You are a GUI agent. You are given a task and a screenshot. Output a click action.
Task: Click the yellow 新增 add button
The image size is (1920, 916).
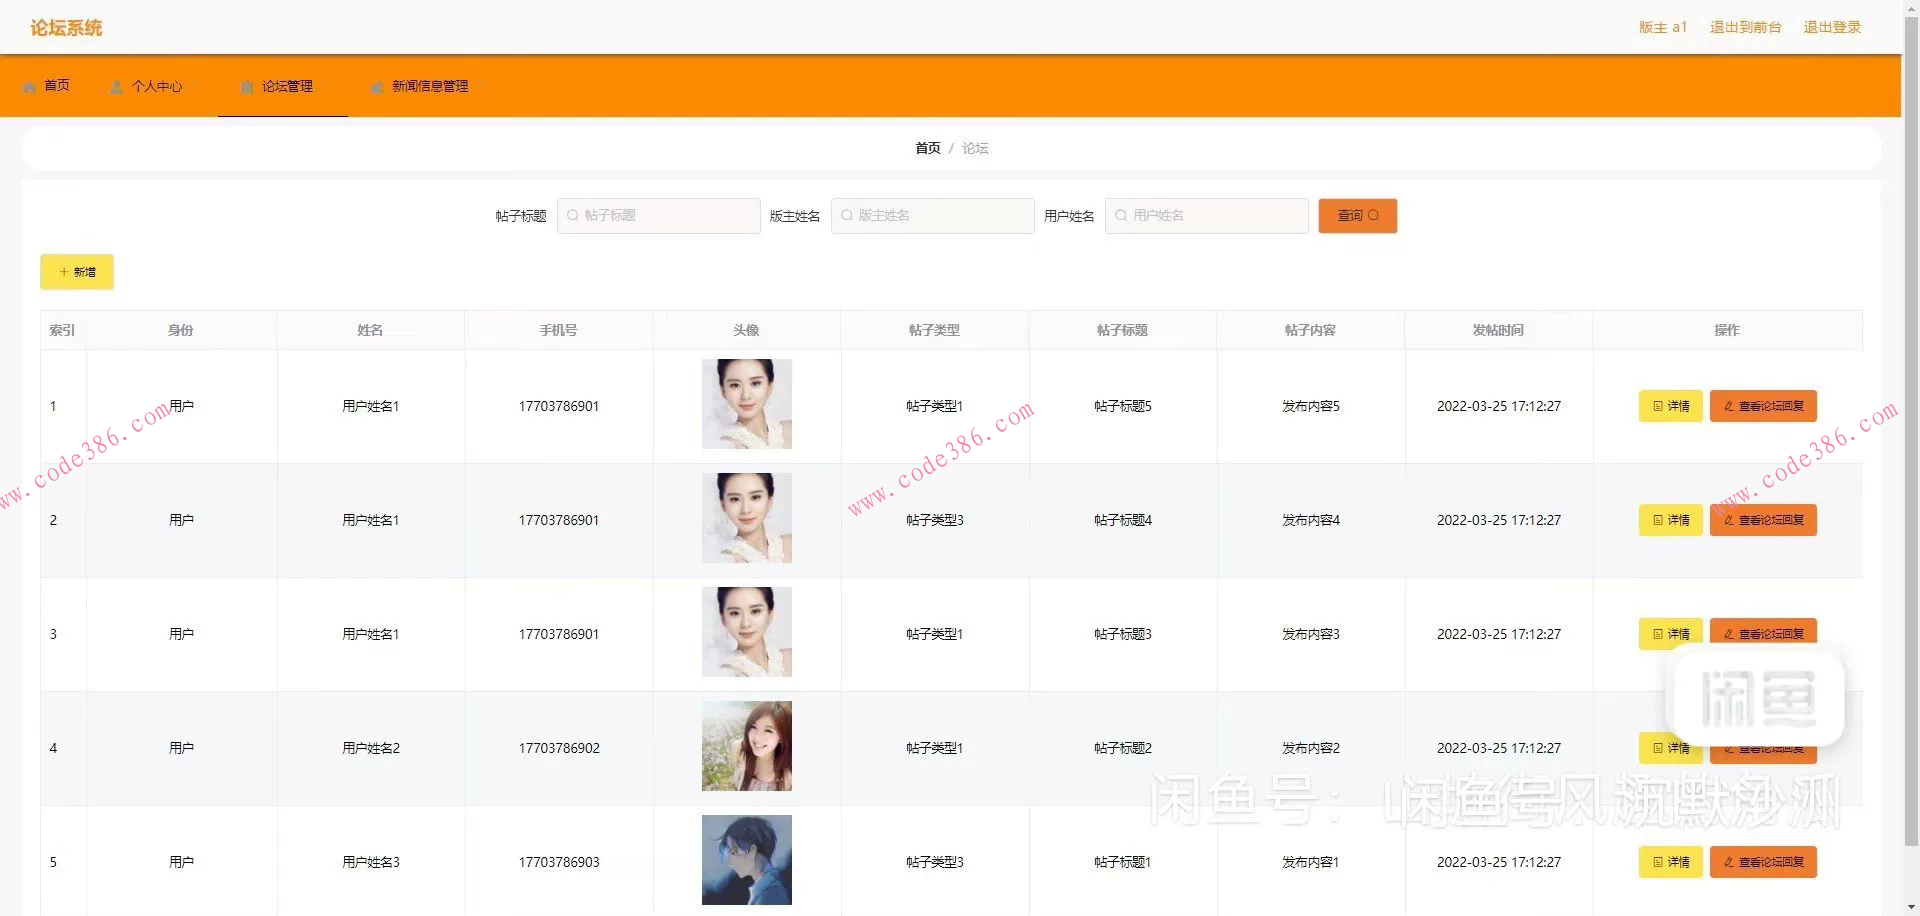pyautogui.click(x=77, y=272)
